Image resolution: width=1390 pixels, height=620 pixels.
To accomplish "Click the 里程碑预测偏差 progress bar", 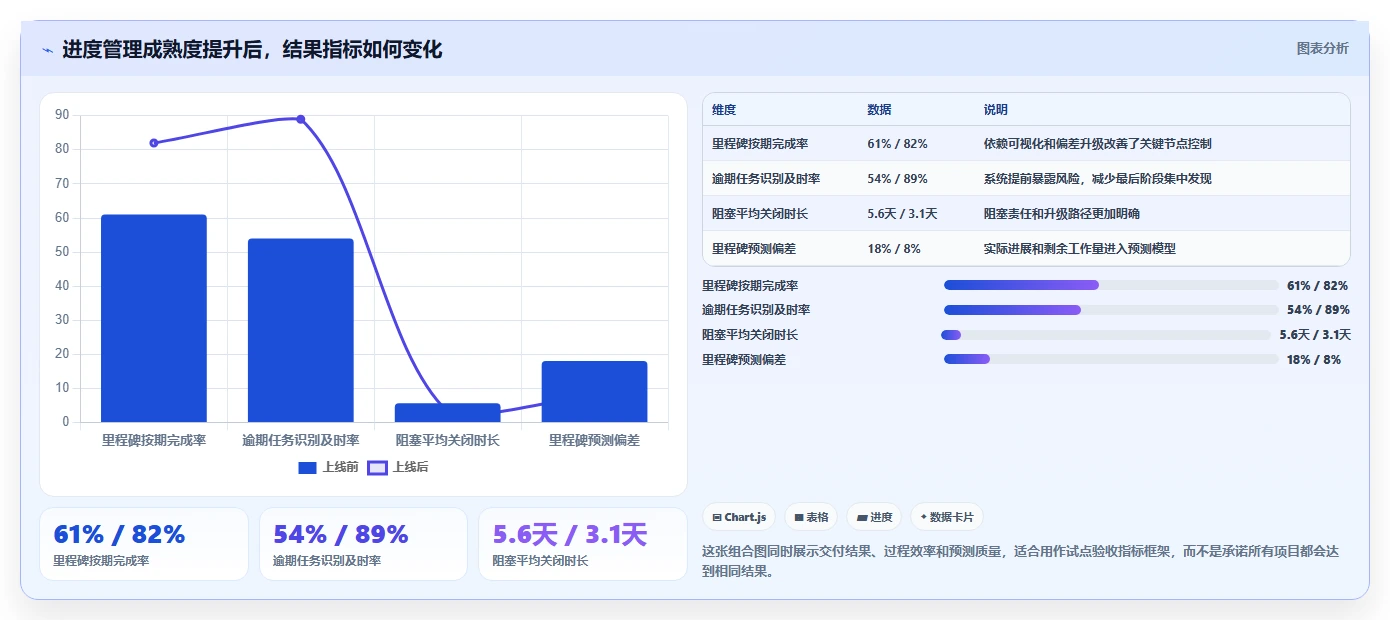I will tap(1111, 359).
